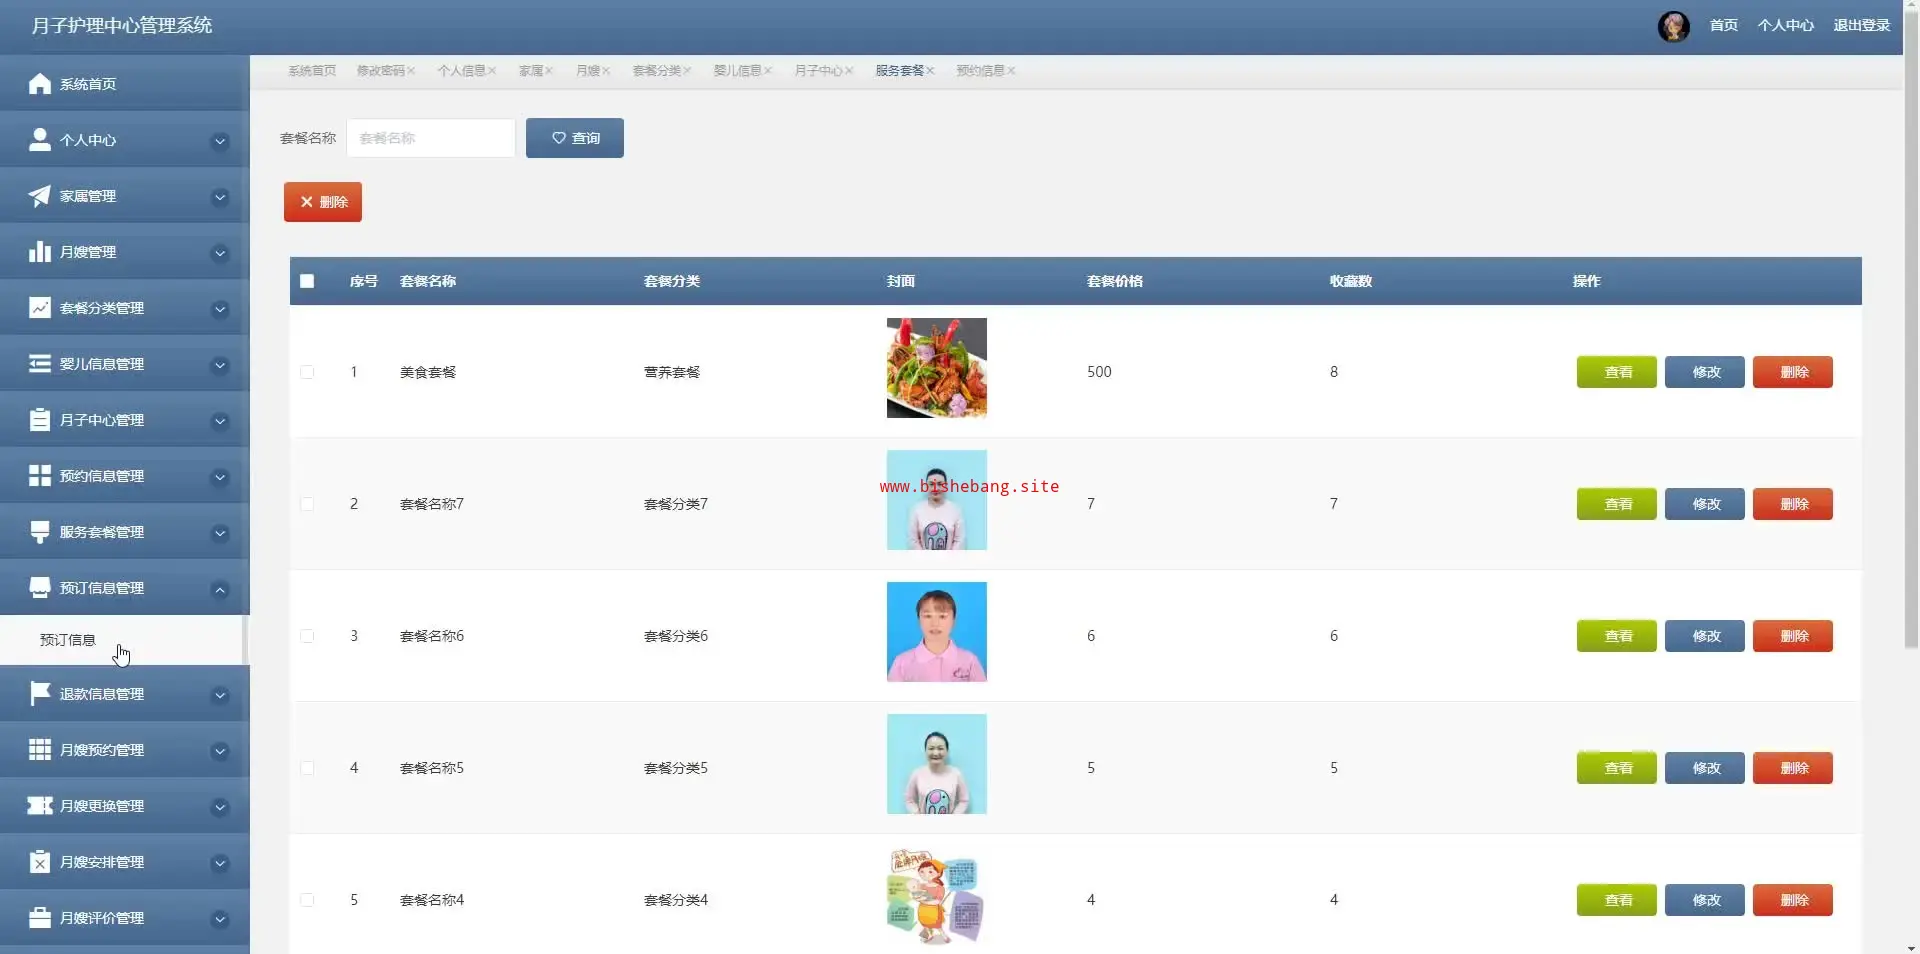Click the 查询 search button

575,138
